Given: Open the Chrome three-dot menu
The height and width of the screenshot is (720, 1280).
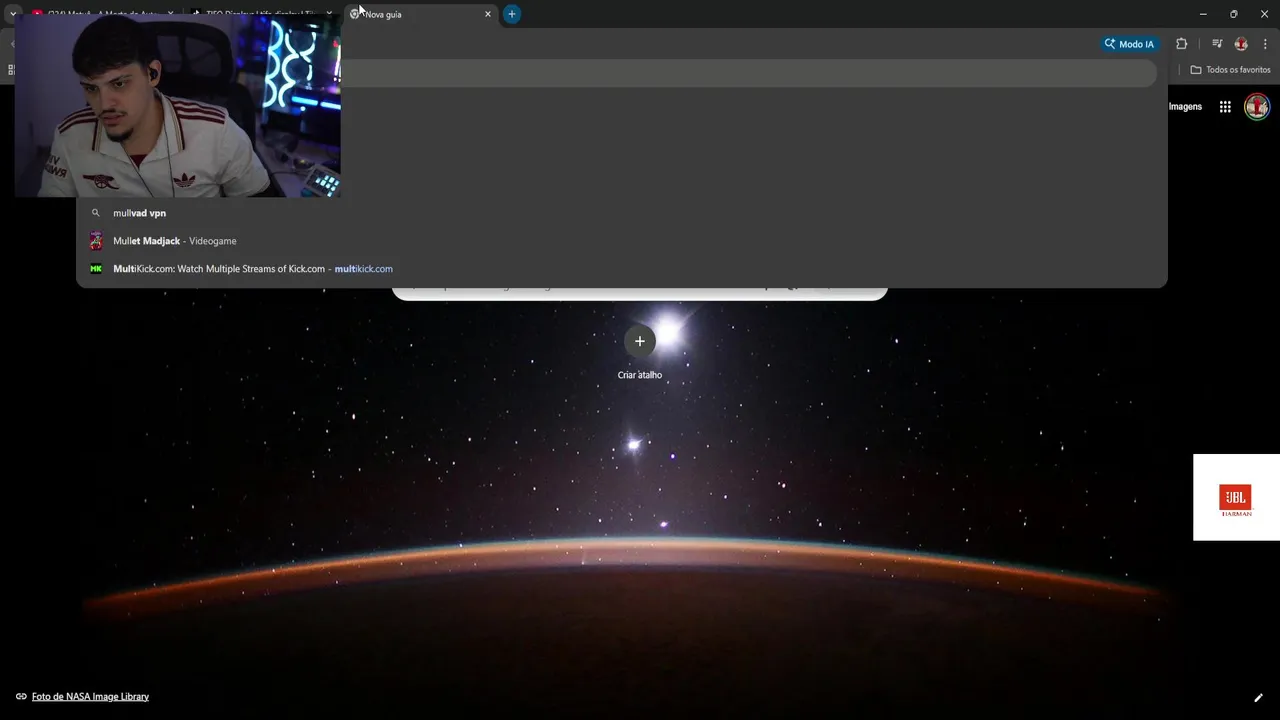Looking at the screenshot, I should pos(1265,44).
